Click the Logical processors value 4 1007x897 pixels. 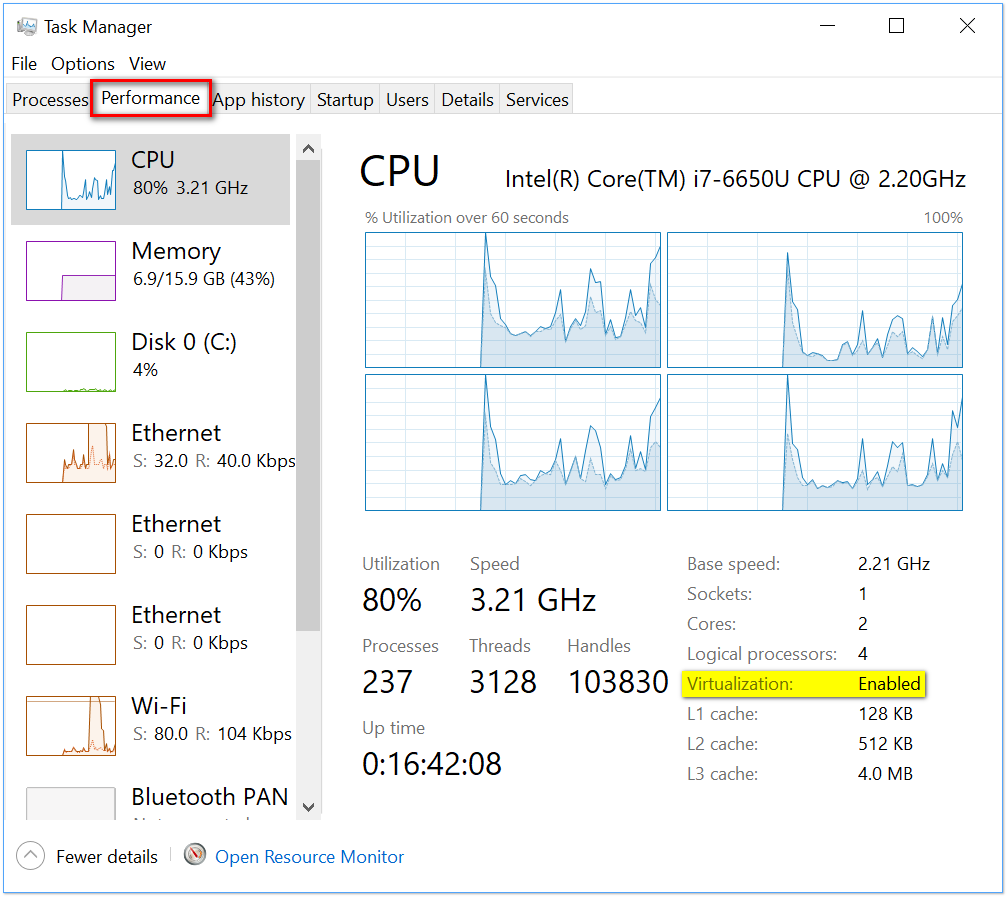[x=863, y=654]
